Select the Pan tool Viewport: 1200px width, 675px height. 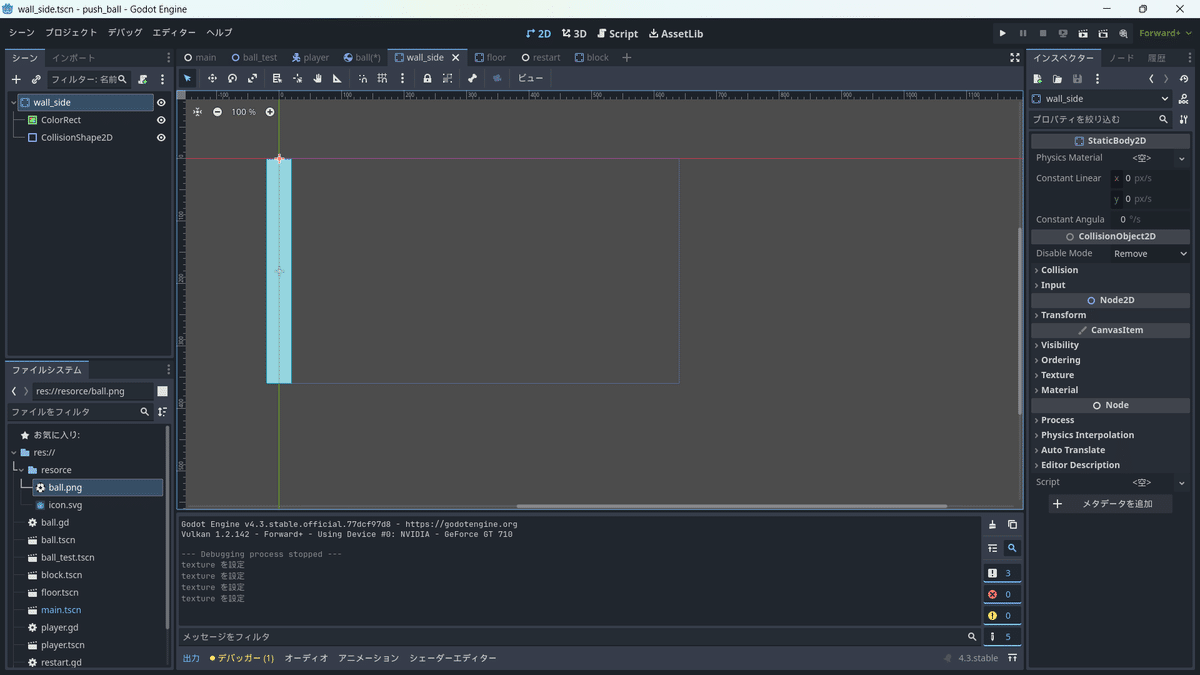click(x=317, y=78)
